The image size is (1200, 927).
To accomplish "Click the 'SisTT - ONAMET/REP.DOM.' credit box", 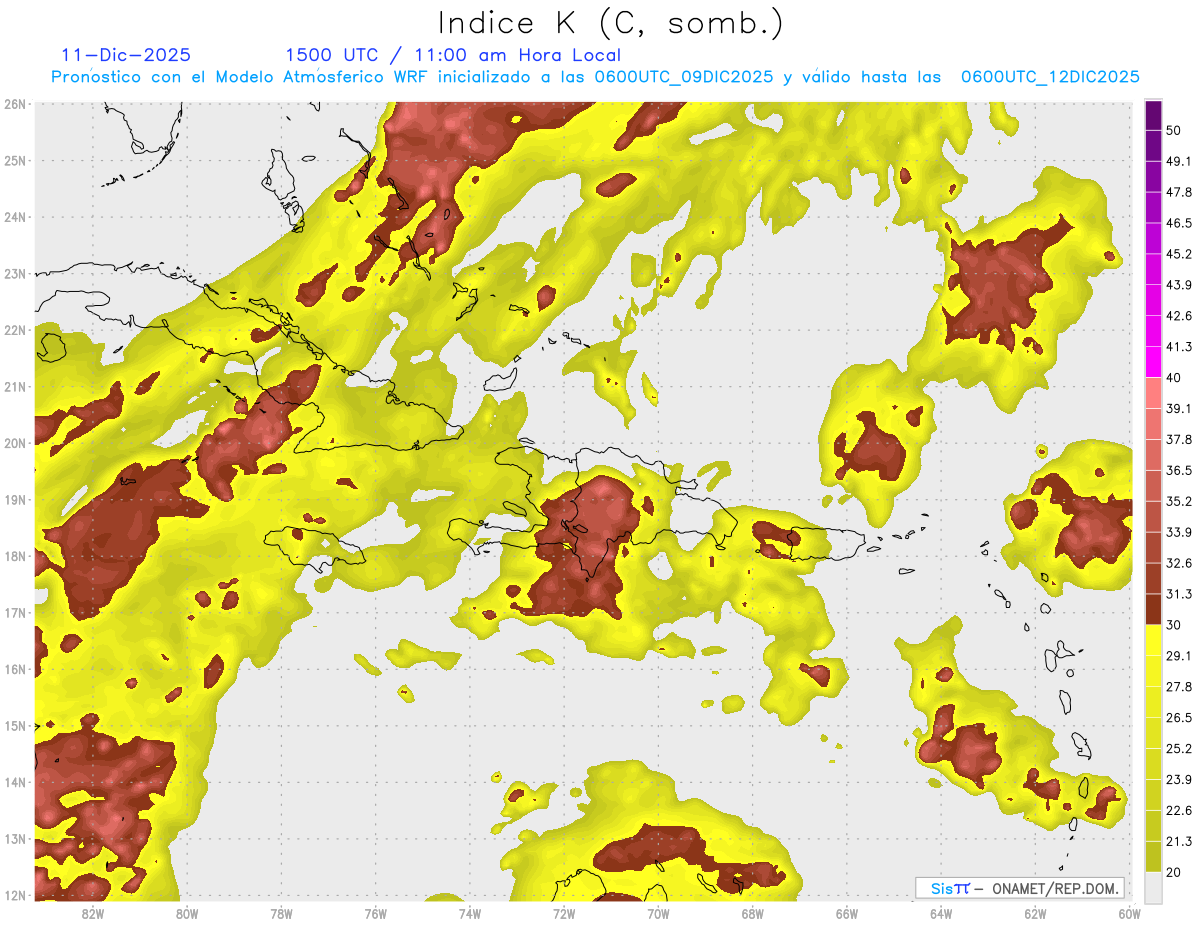I will click(x=1019, y=888).
